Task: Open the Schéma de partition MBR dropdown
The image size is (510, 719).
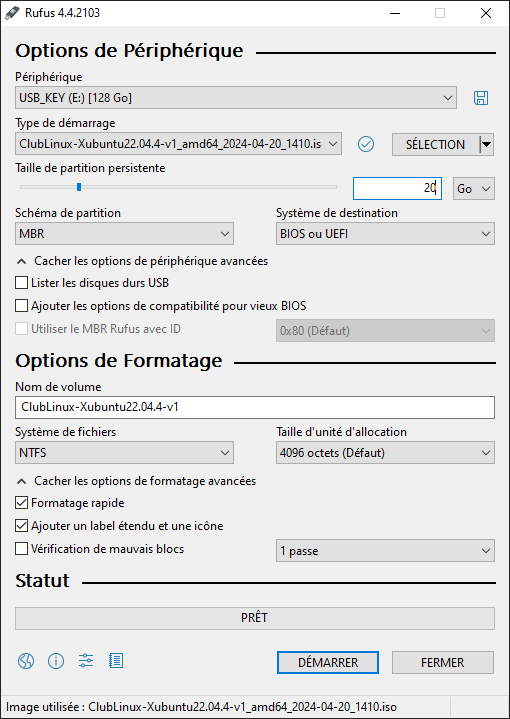Action: click(x=124, y=234)
